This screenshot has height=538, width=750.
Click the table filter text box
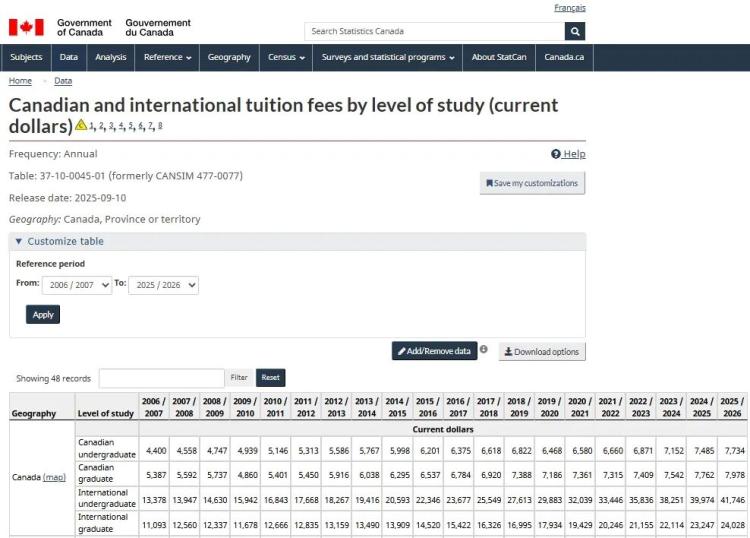[x=162, y=378]
